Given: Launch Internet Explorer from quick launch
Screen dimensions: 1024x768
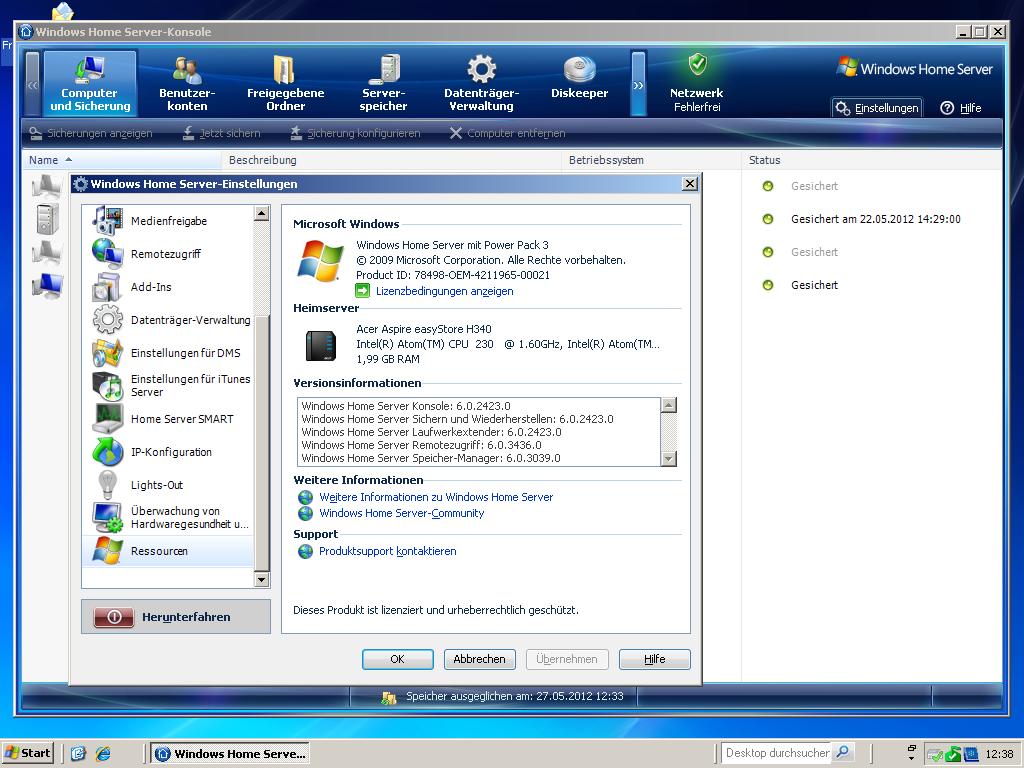Looking at the screenshot, I should pyautogui.click(x=103, y=754).
